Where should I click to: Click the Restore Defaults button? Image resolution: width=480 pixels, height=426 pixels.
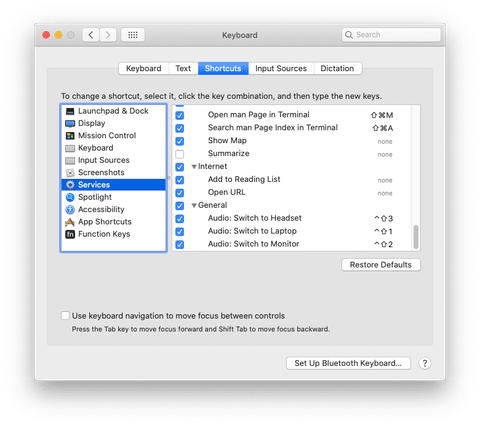[381, 265]
